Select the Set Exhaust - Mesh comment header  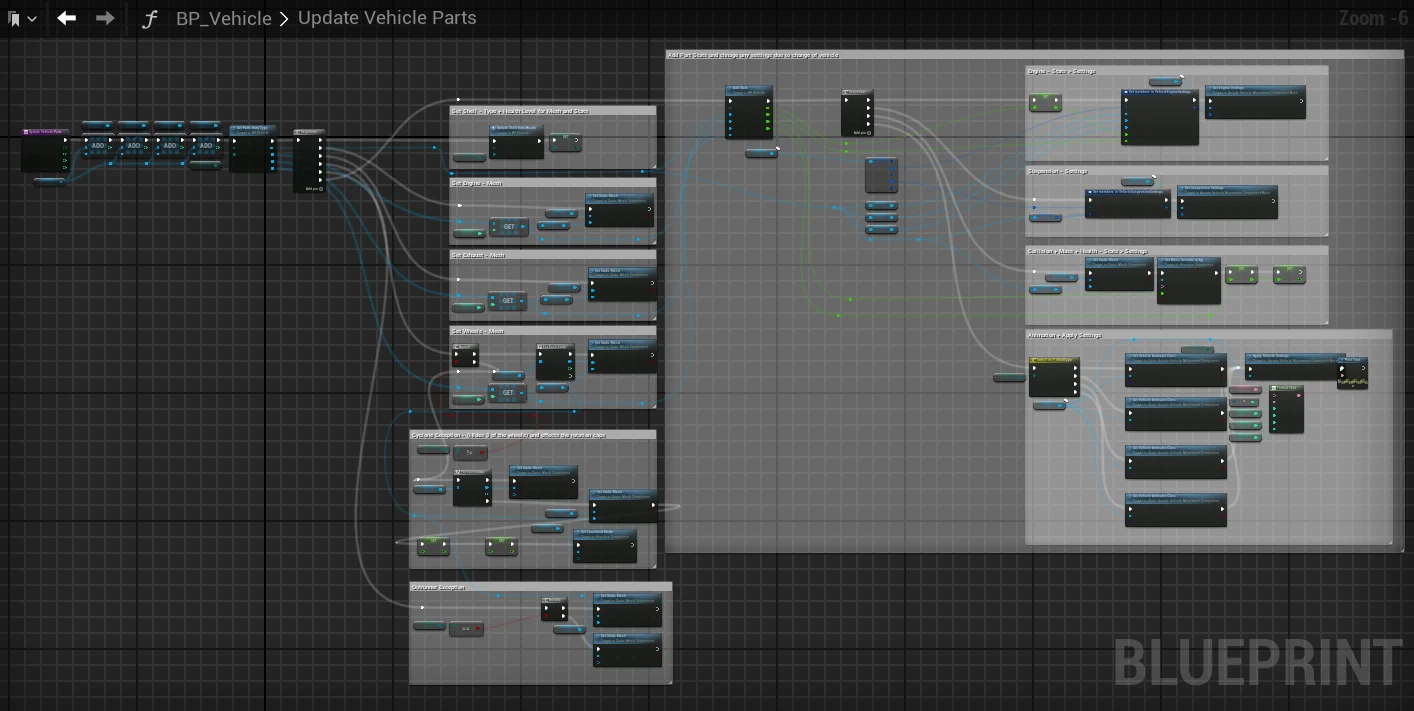point(553,255)
